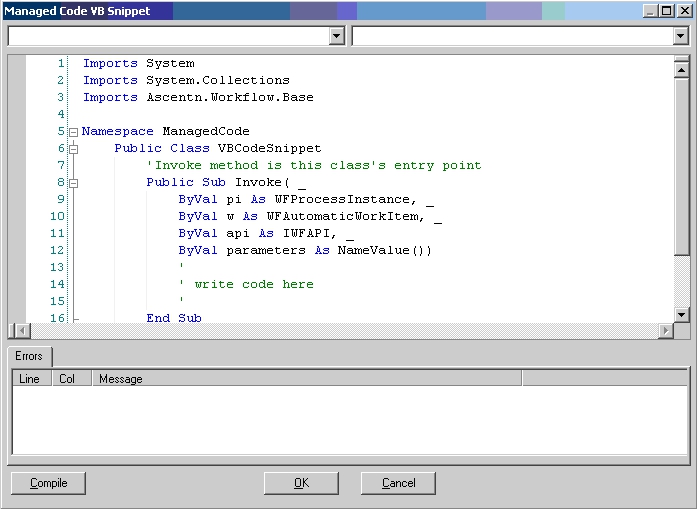697x509 pixels.
Task: Click horizontal scrollbar's left arrow
Action: click(17, 331)
